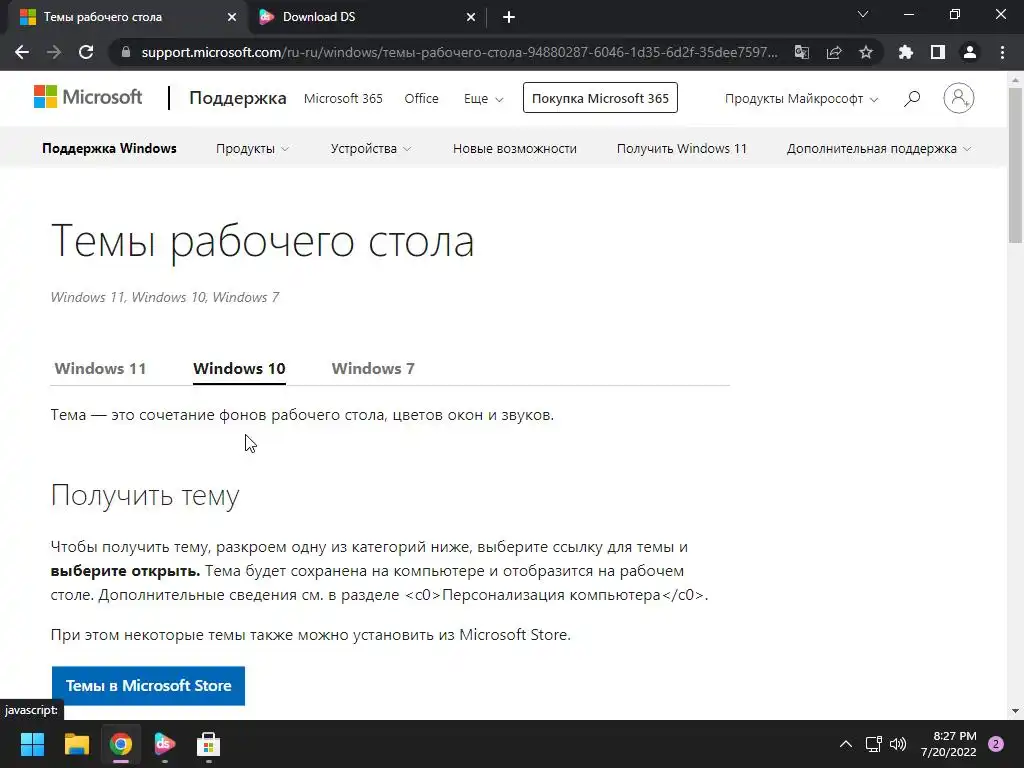
Task: Open the notification badge showing 2
Action: tap(996, 744)
